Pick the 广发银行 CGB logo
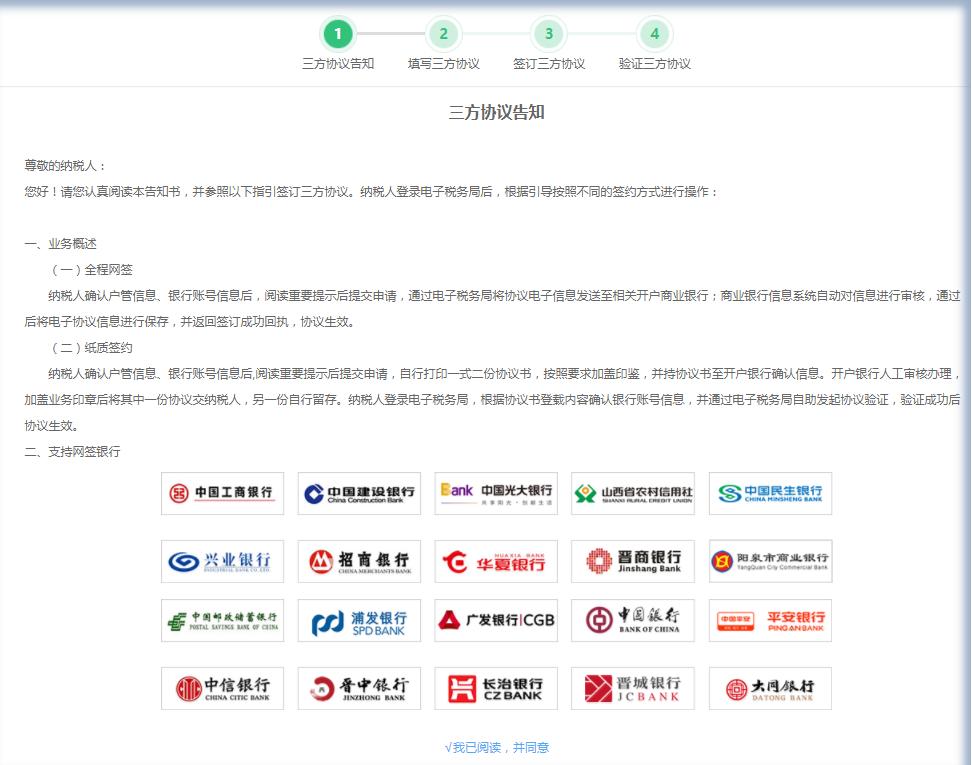 click(x=495, y=620)
